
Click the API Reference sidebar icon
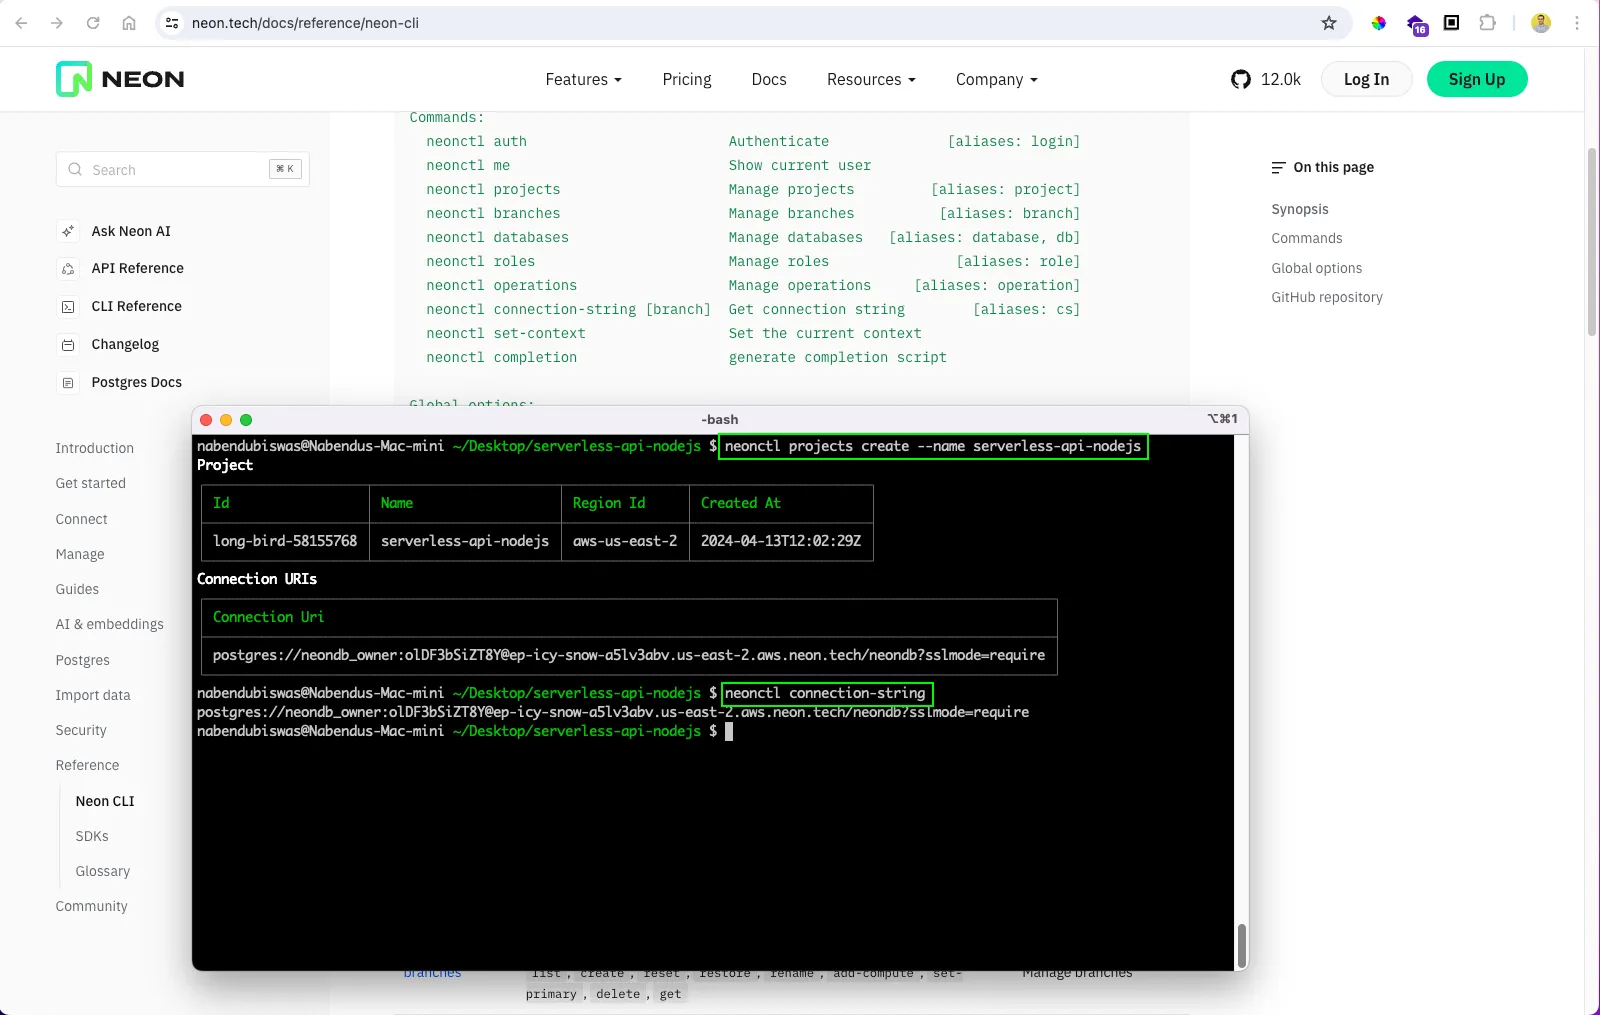click(68, 269)
